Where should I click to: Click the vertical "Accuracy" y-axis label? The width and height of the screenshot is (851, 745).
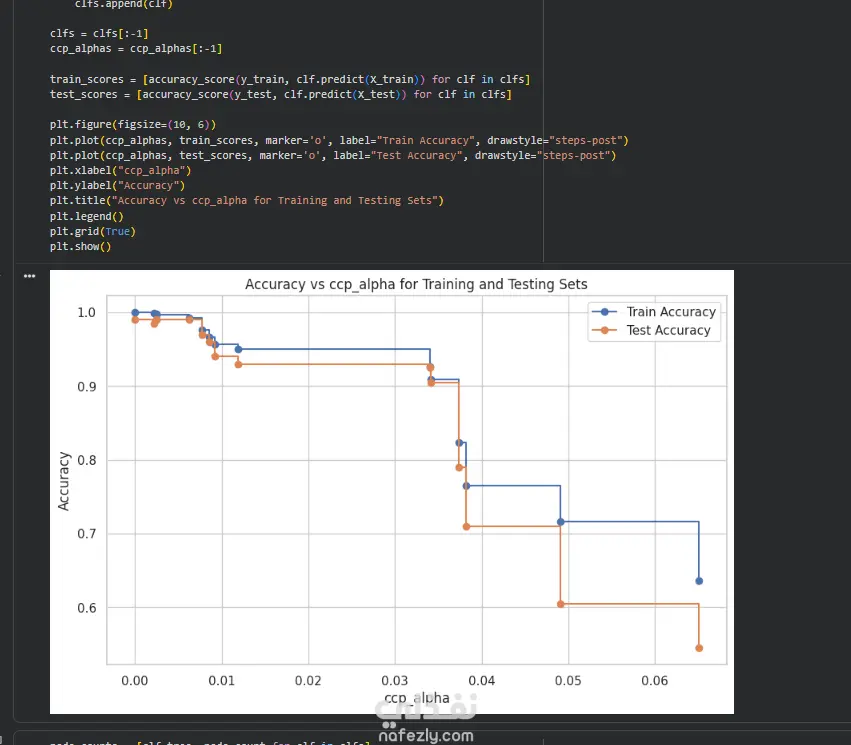click(x=64, y=481)
